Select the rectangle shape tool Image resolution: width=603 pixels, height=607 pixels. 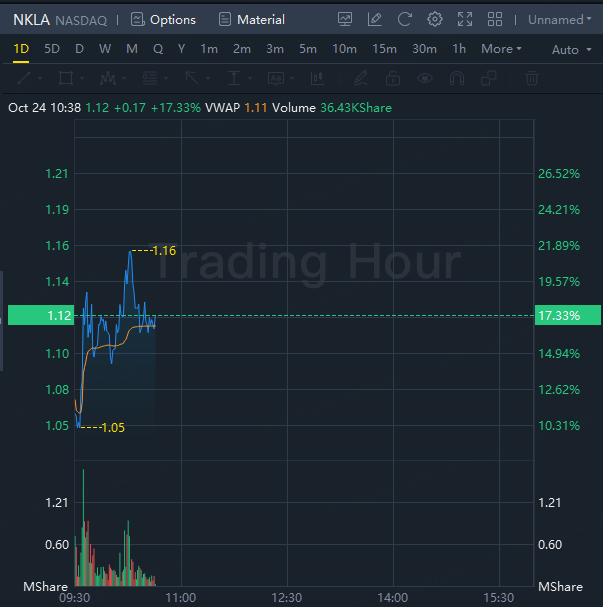(x=66, y=78)
